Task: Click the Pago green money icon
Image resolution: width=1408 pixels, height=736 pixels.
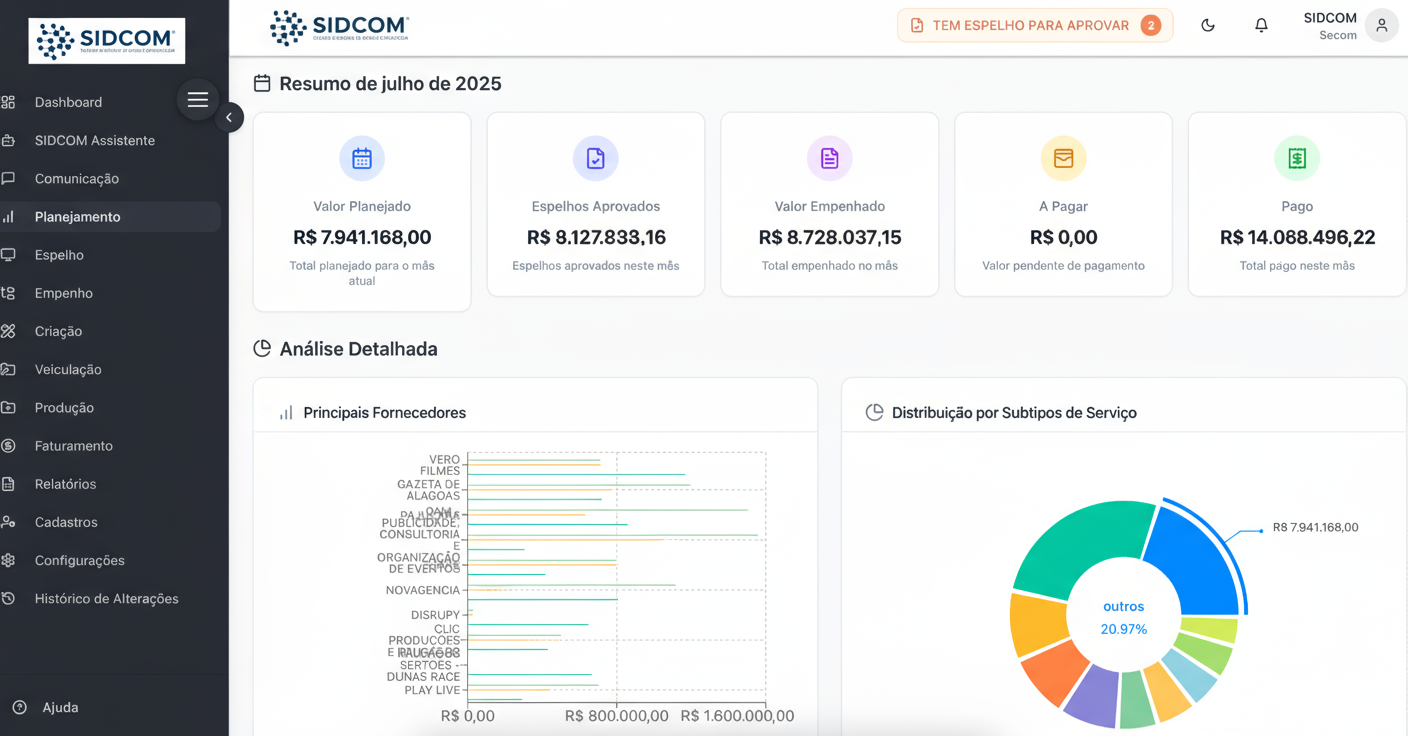Action: (1297, 158)
